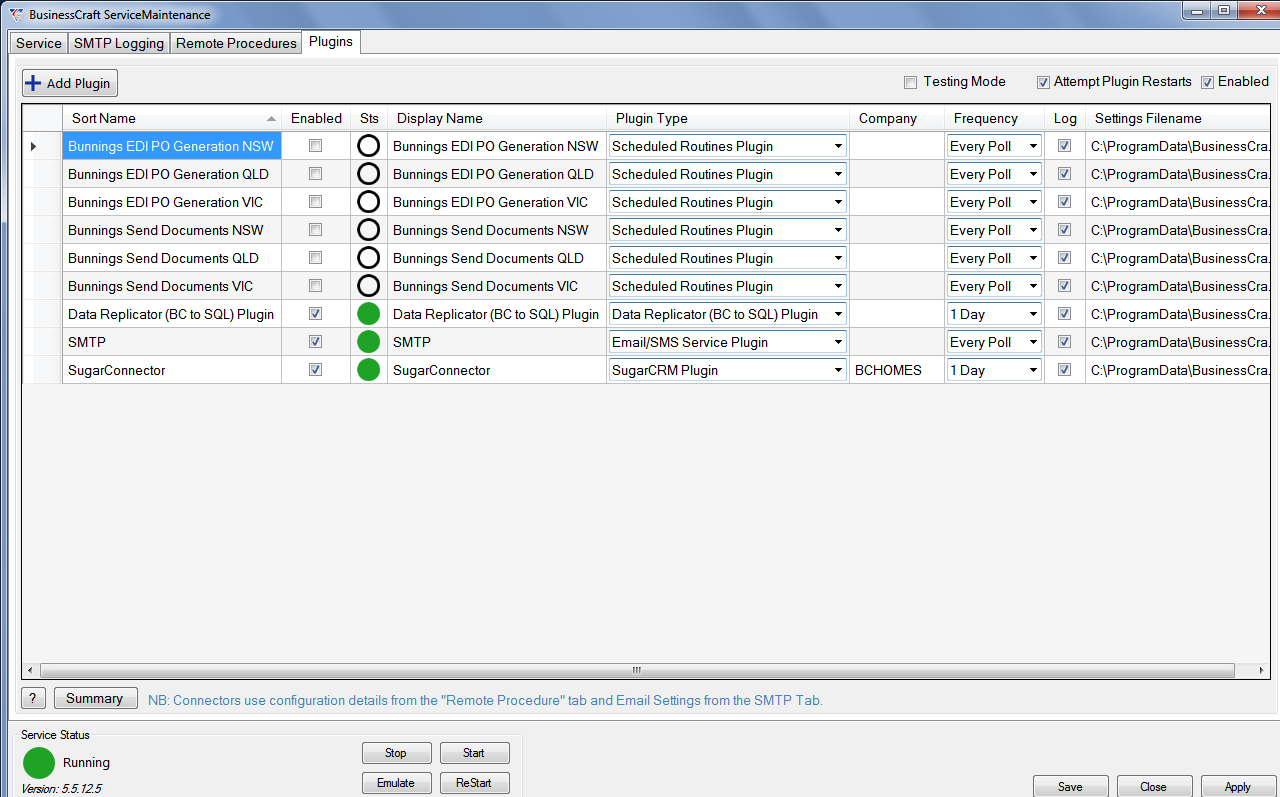Click green status indicator for SugarConnector row

(x=369, y=370)
